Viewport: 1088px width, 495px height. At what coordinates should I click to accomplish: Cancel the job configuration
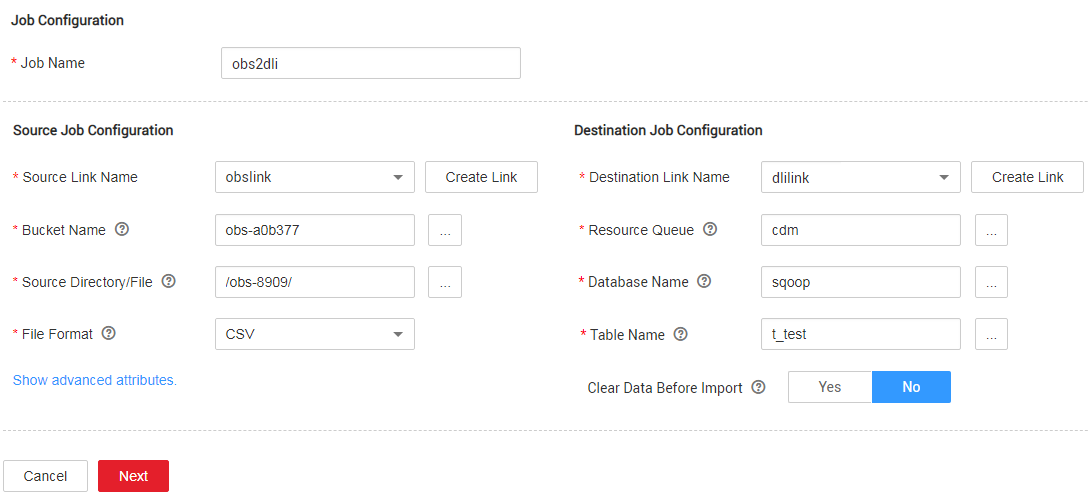(46, 476)
